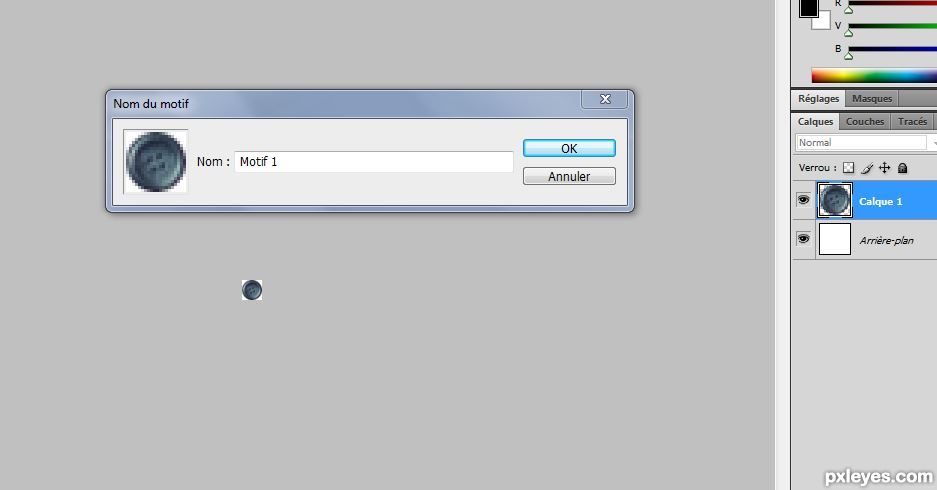Hide the Arrière-plan layer
Screen dimensions: 937x490
coord(803,238)
